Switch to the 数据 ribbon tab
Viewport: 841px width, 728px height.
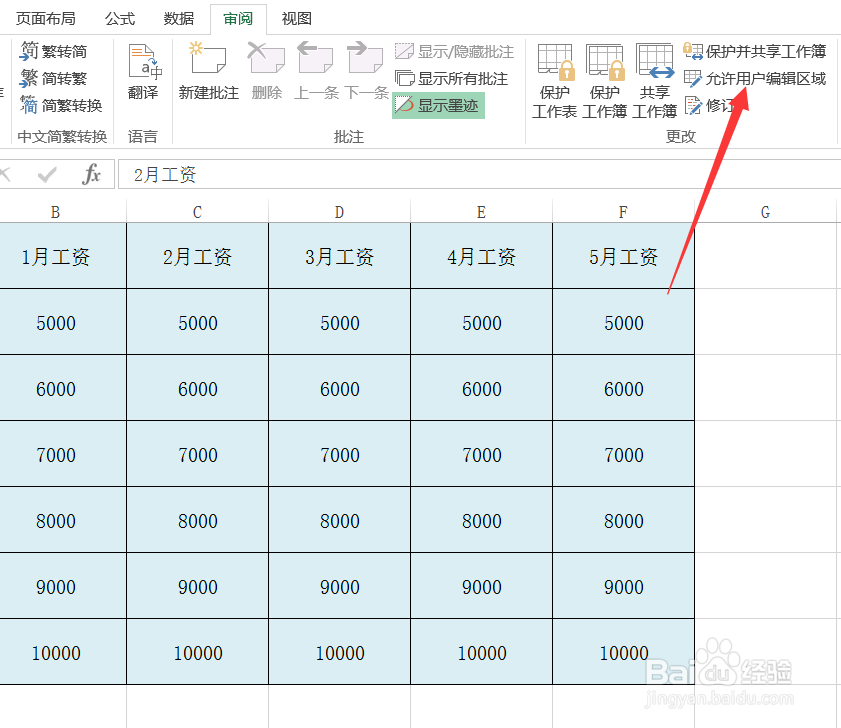(x=178, y=18)
